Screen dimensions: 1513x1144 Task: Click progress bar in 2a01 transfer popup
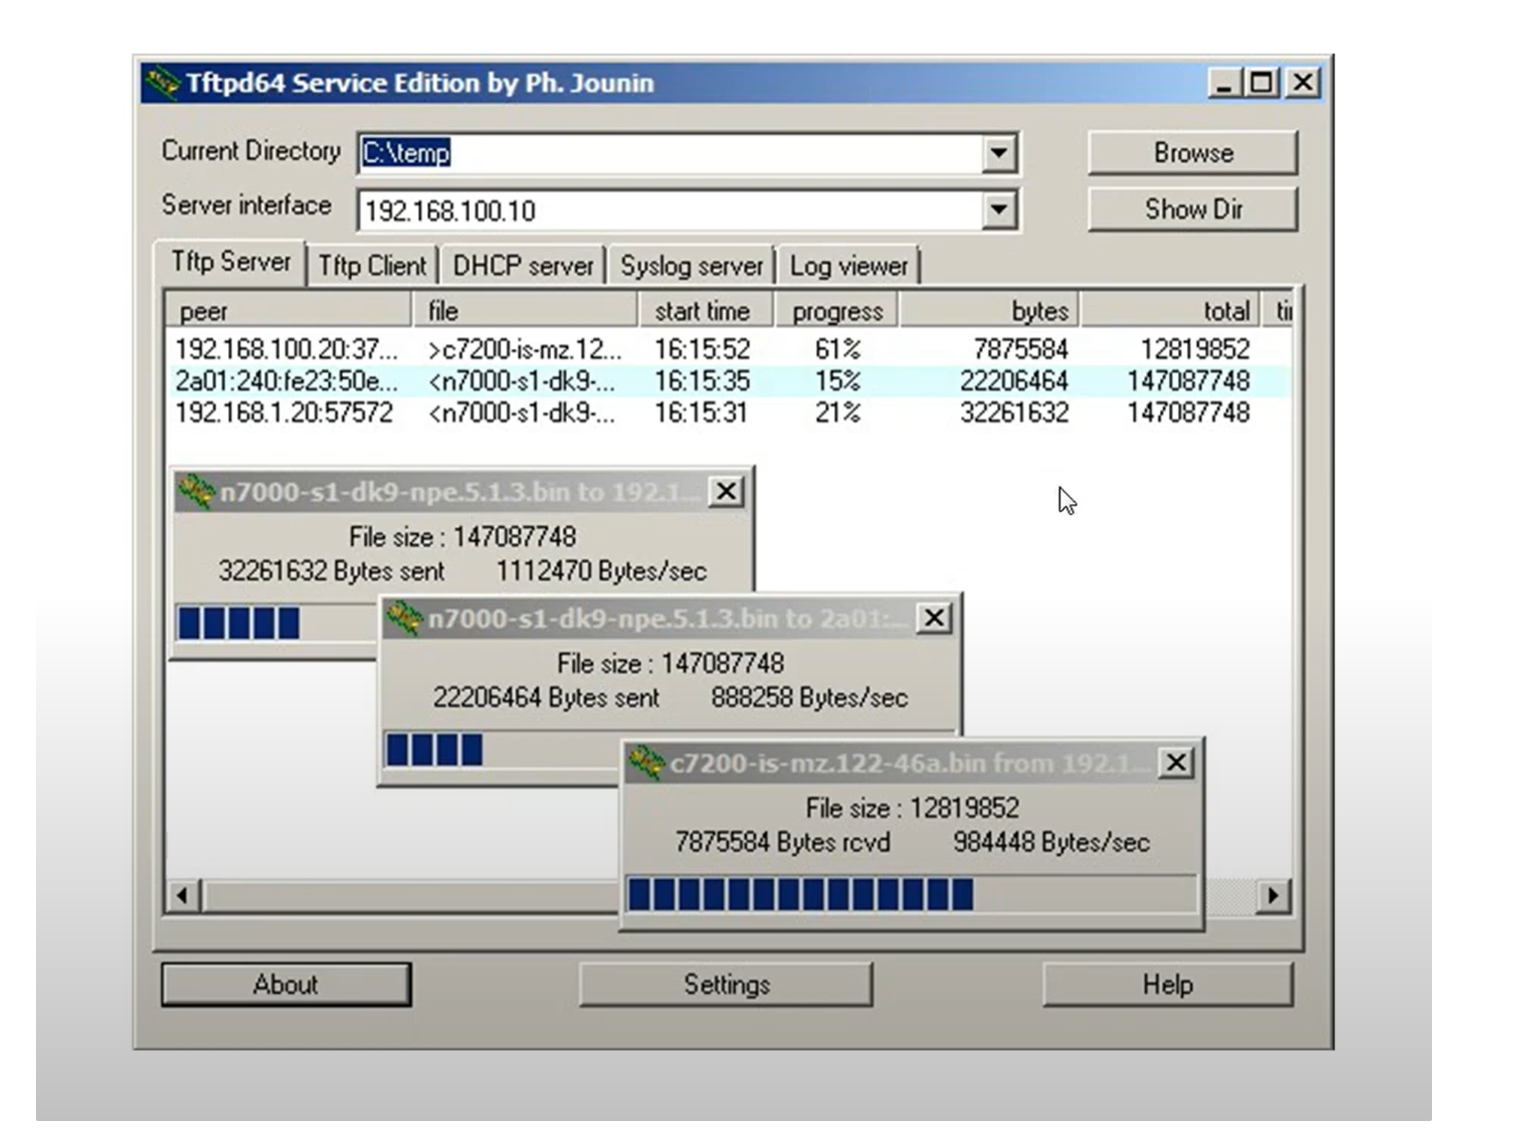pos(500,749)
